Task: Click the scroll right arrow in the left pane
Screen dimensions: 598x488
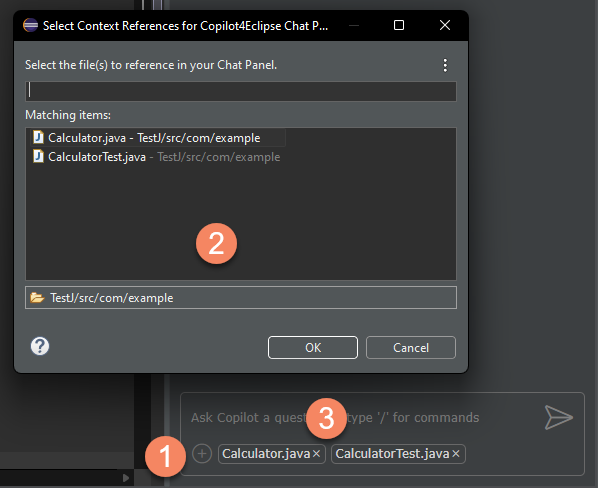Action: tap(125, 478)
